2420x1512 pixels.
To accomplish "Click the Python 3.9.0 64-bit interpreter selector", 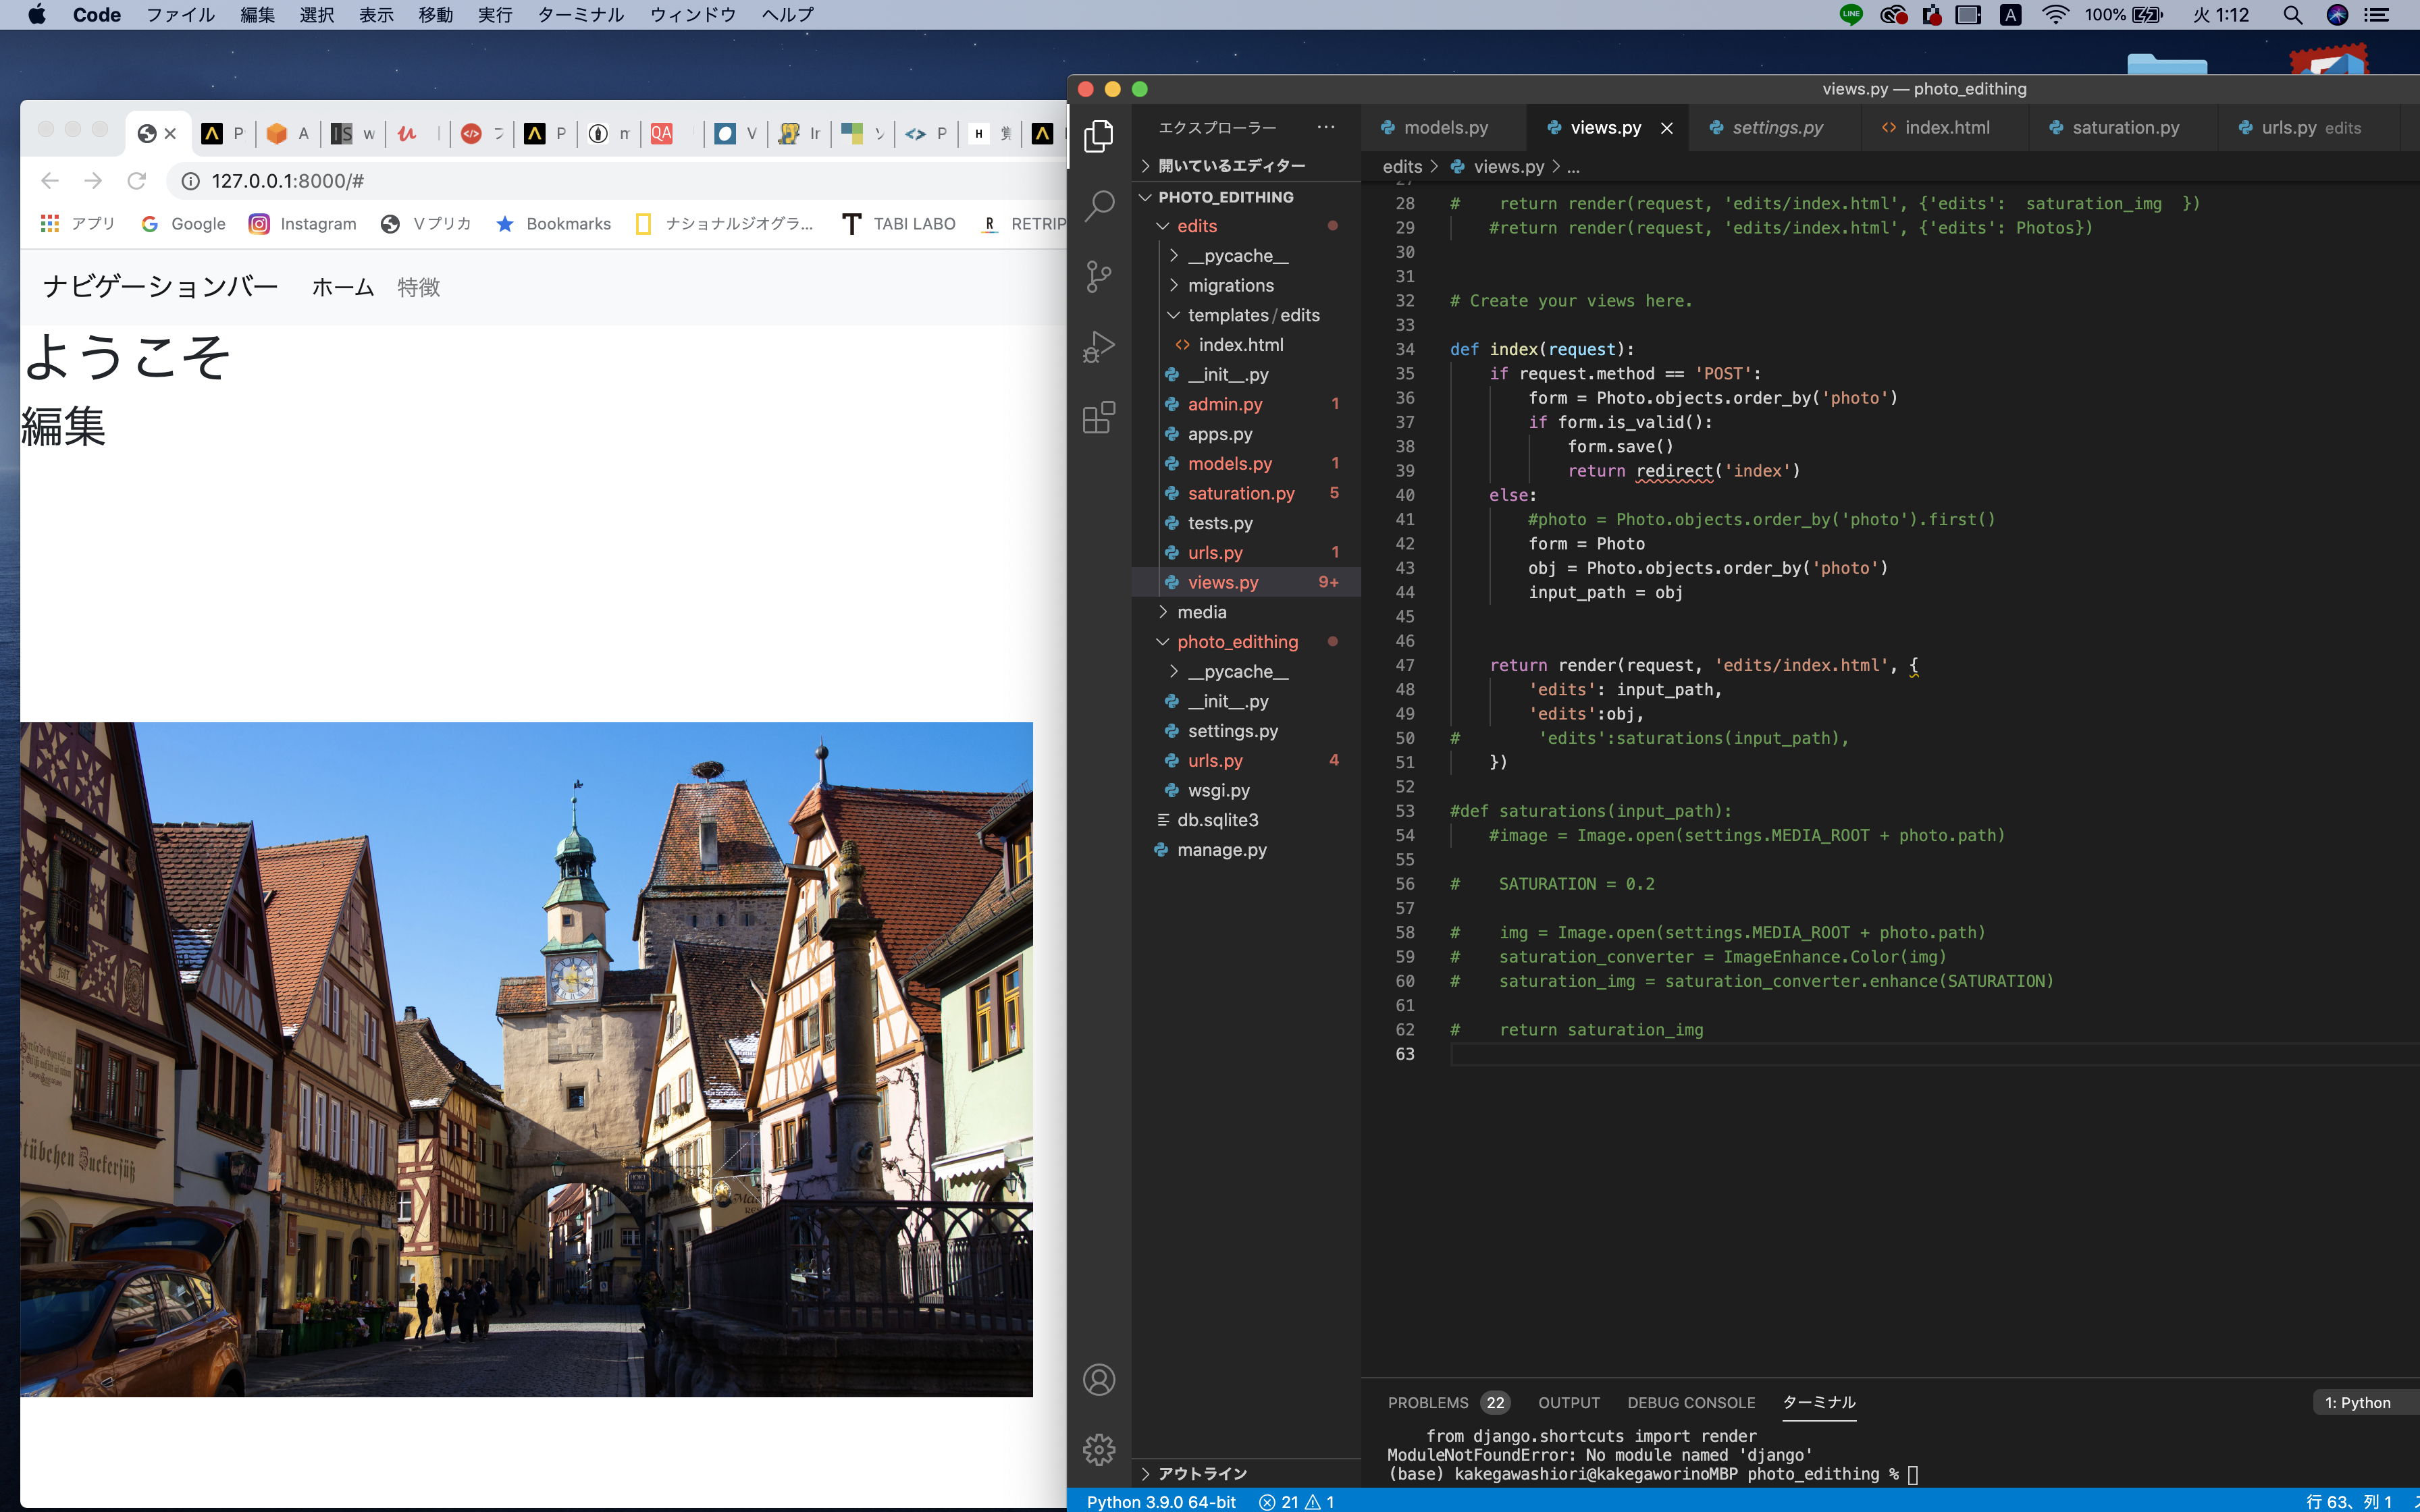I will click(1160, 1501).
